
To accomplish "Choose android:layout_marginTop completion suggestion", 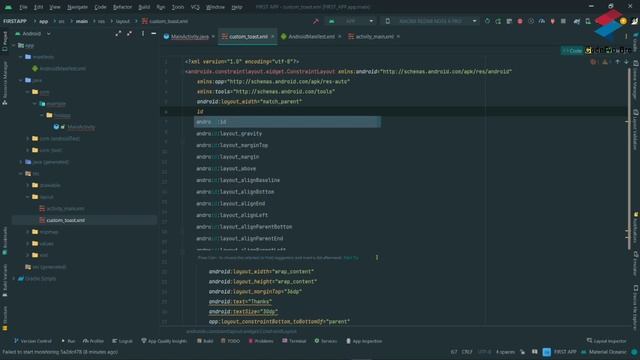I will point(287,145).
